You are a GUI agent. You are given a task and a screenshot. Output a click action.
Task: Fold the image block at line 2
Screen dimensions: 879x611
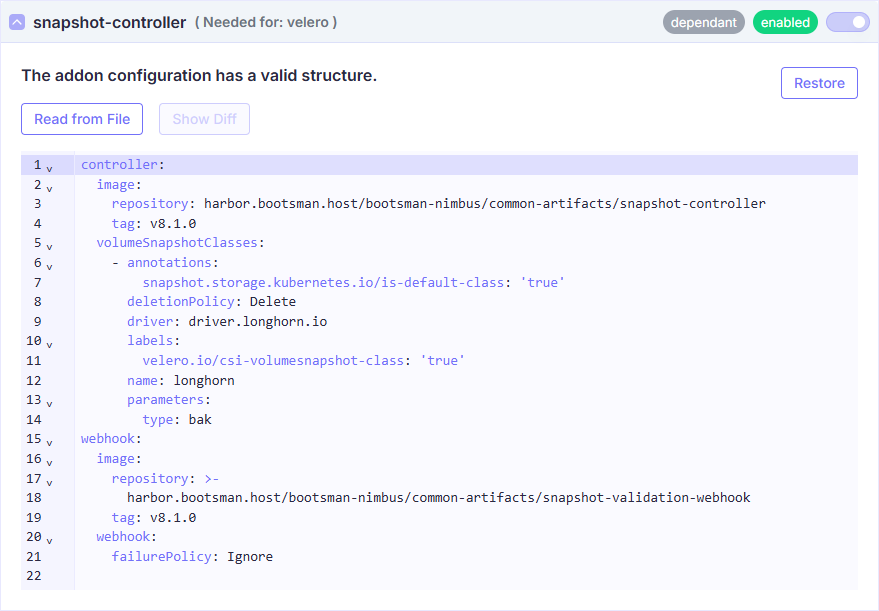[x=50, y=187]
